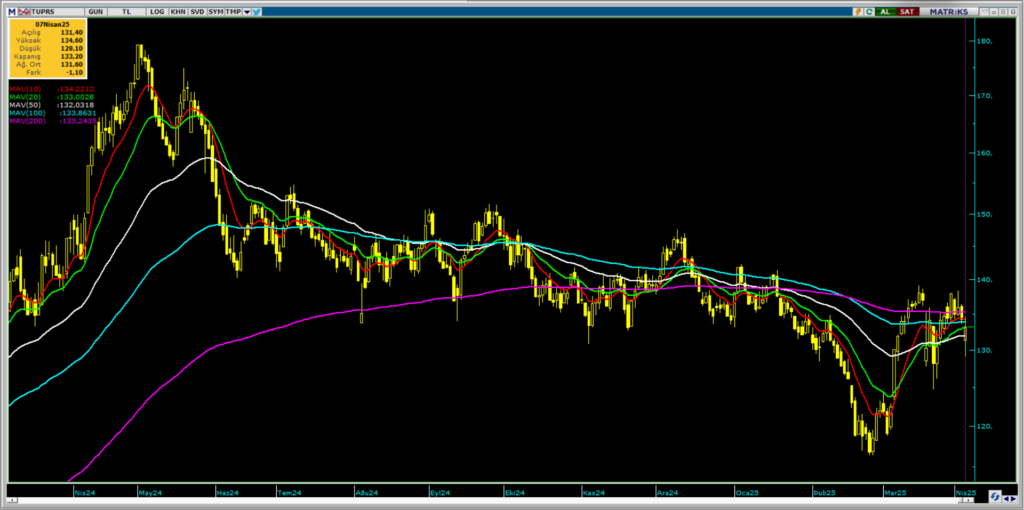
Task: Open the SYM menu item
Action: coord(216,11)
